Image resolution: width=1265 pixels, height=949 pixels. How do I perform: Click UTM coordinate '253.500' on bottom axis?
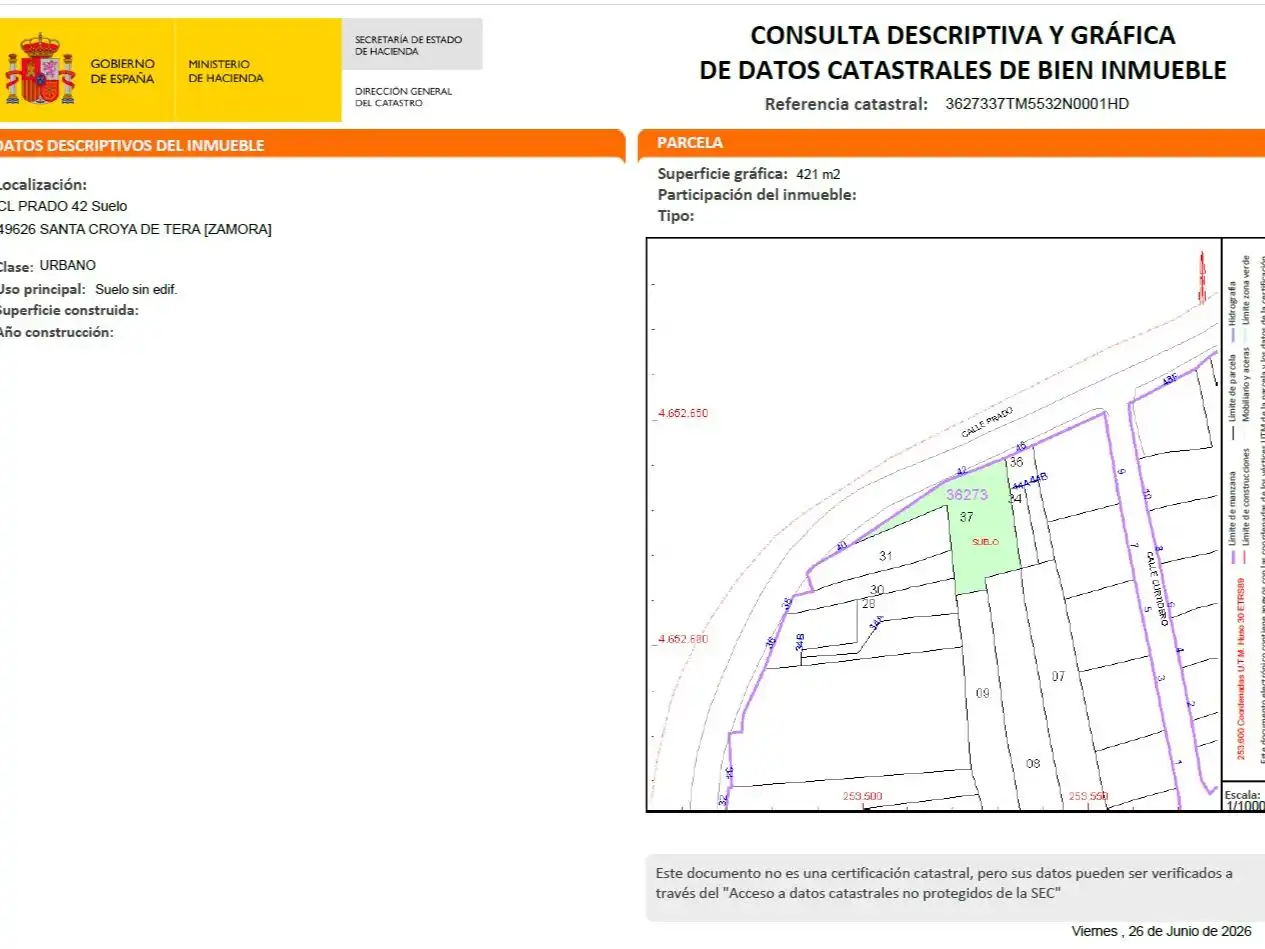[x=862, y=796]
